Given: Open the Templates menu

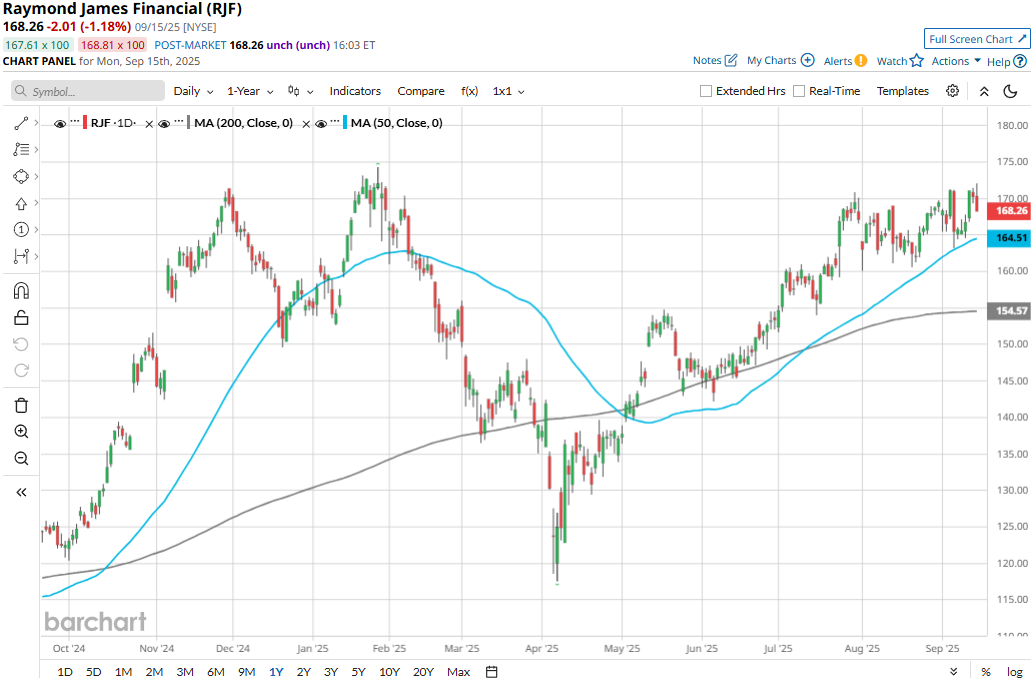Looking at the screenshot, I should pyautogui.click(x=902, y=91).
